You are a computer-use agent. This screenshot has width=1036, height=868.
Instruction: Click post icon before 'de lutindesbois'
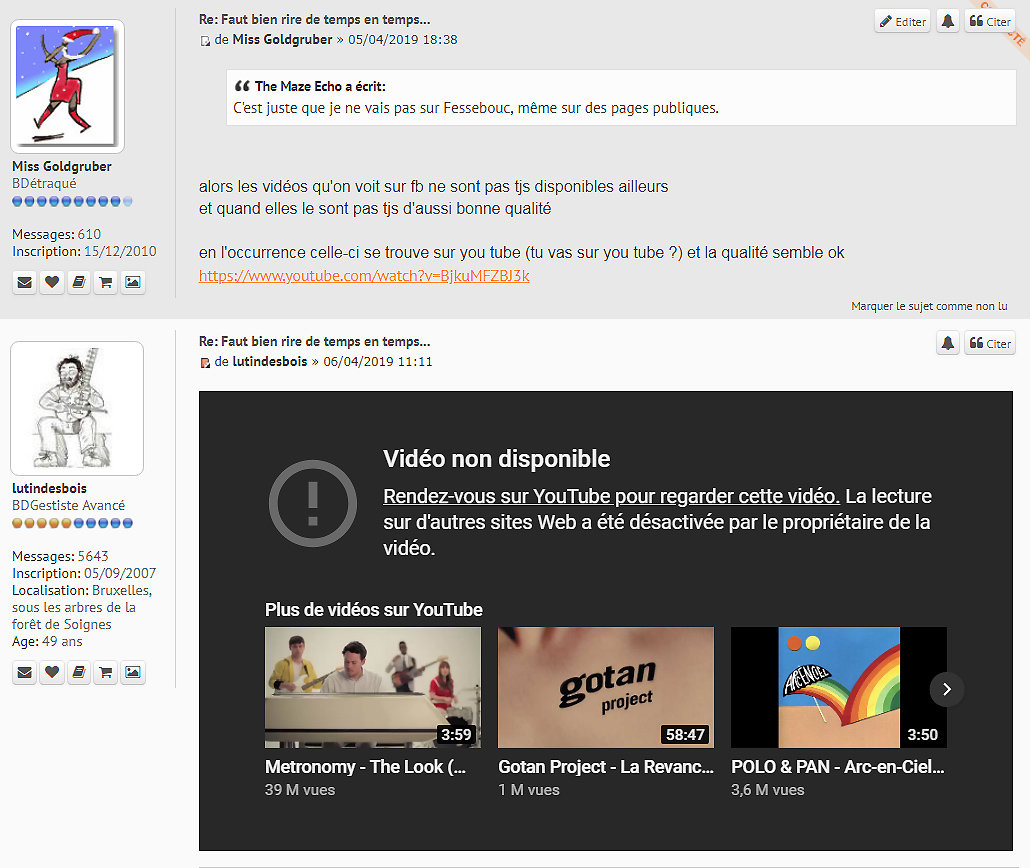[x=205, y=363]
